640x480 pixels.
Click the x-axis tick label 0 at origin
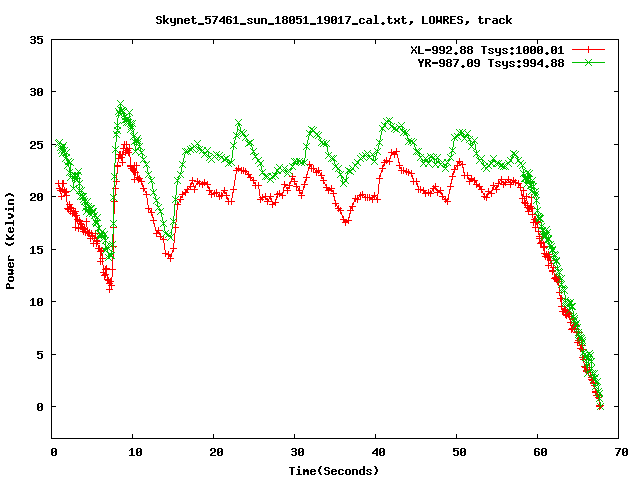[x=53, y=452]
